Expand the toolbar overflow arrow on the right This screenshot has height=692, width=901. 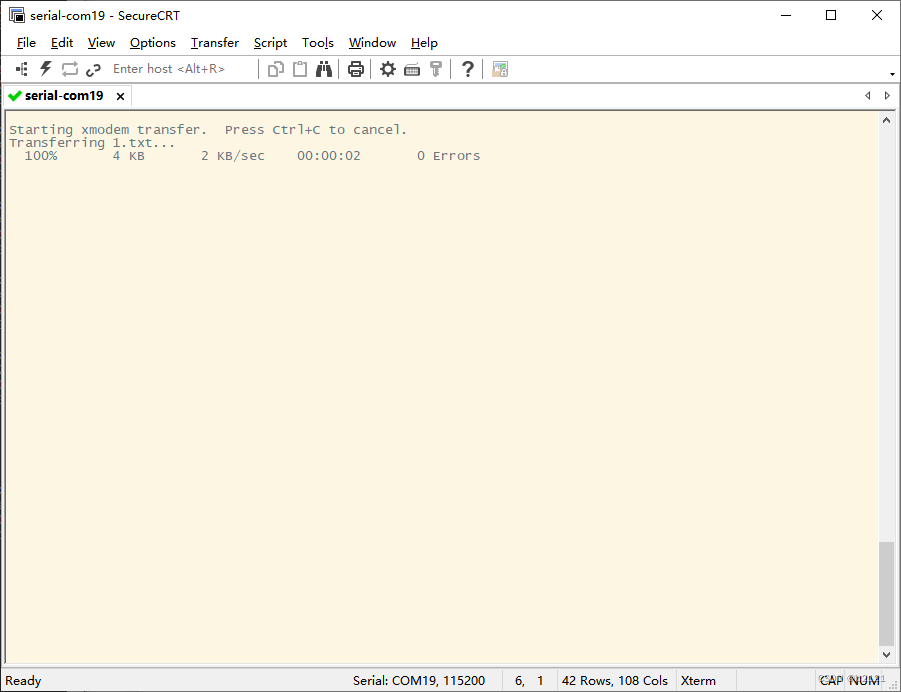(x=893, y=74)
